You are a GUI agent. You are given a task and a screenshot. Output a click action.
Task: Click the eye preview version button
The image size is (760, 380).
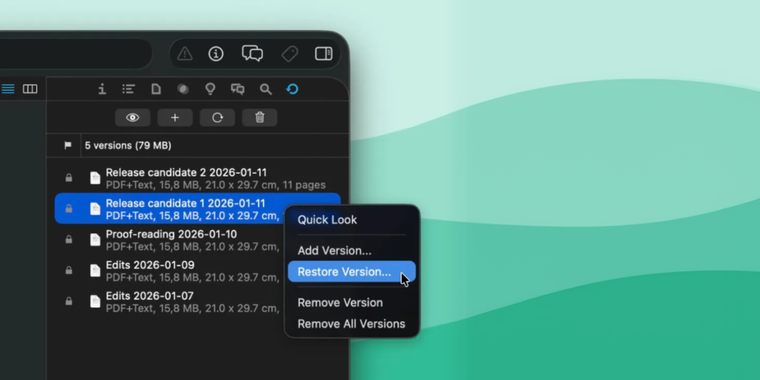click(132, 118)
